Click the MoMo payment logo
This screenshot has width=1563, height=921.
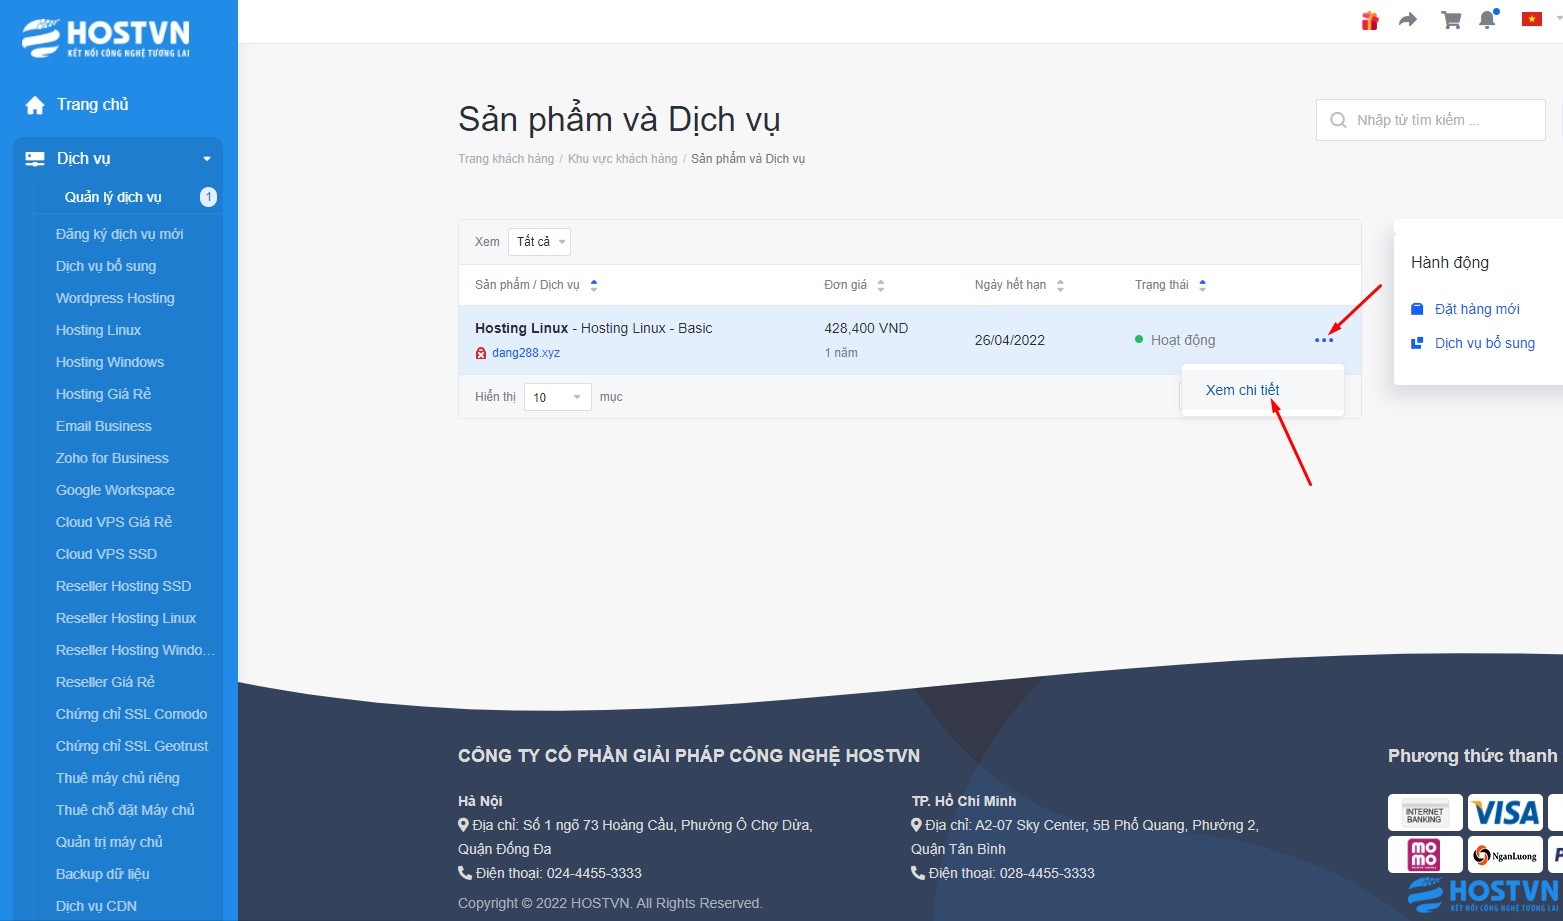coord(1425,854)
